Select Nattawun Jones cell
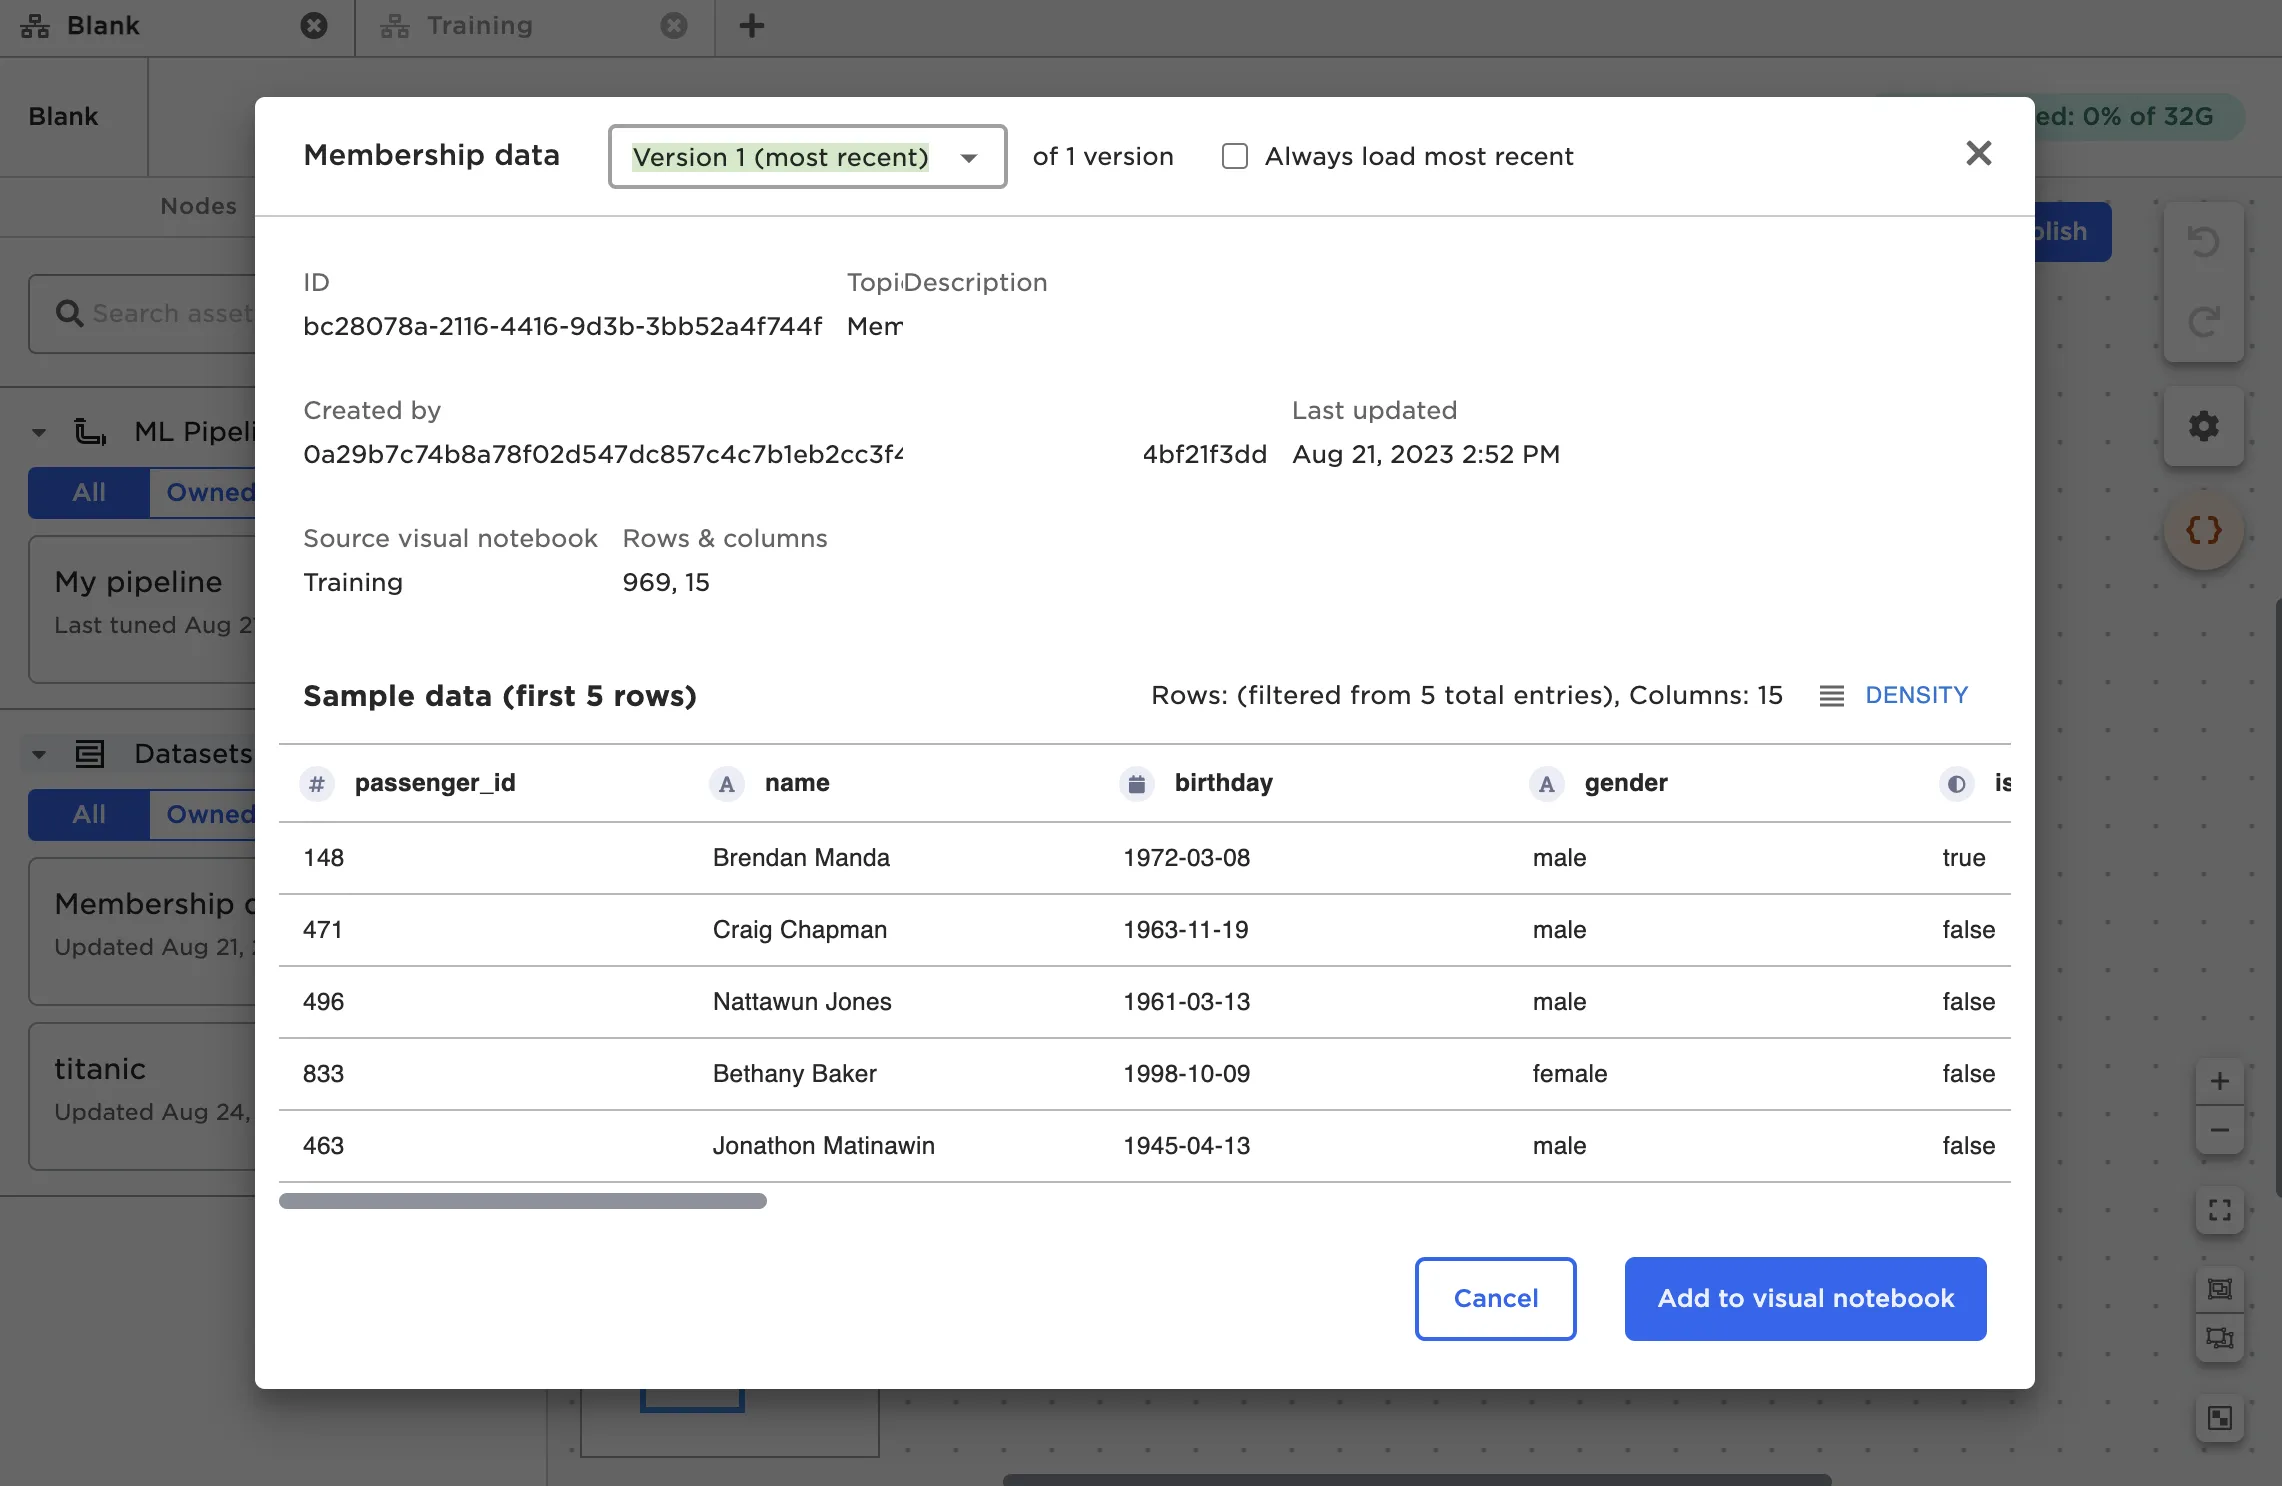Viewport: 2282px width, 1486px height. click(x=802, y=1002)
